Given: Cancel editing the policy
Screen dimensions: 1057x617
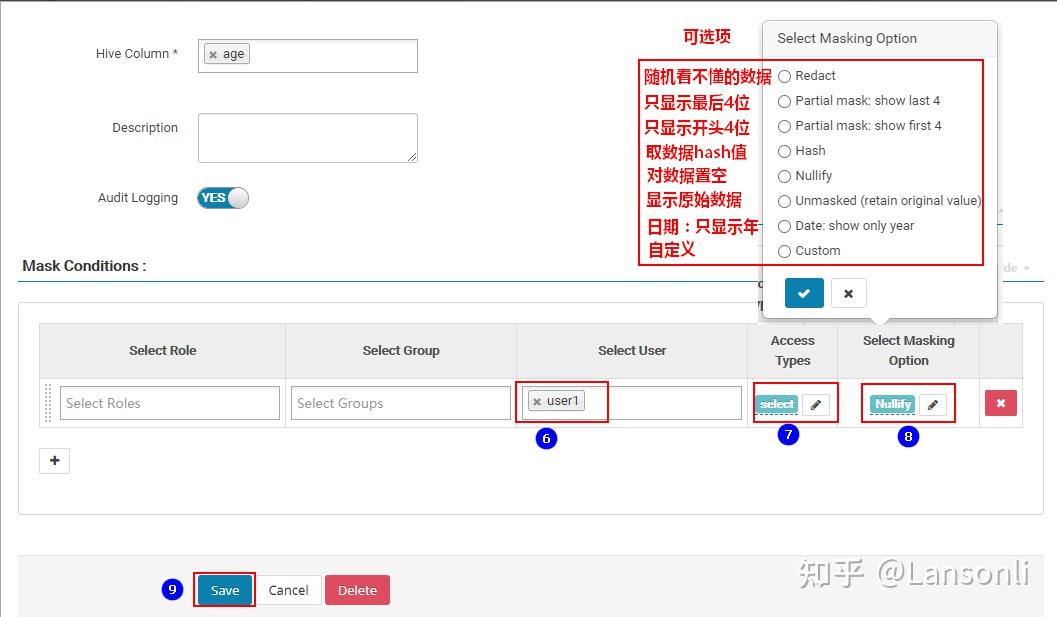Looking at the screenshot, I should pos(289,590).
